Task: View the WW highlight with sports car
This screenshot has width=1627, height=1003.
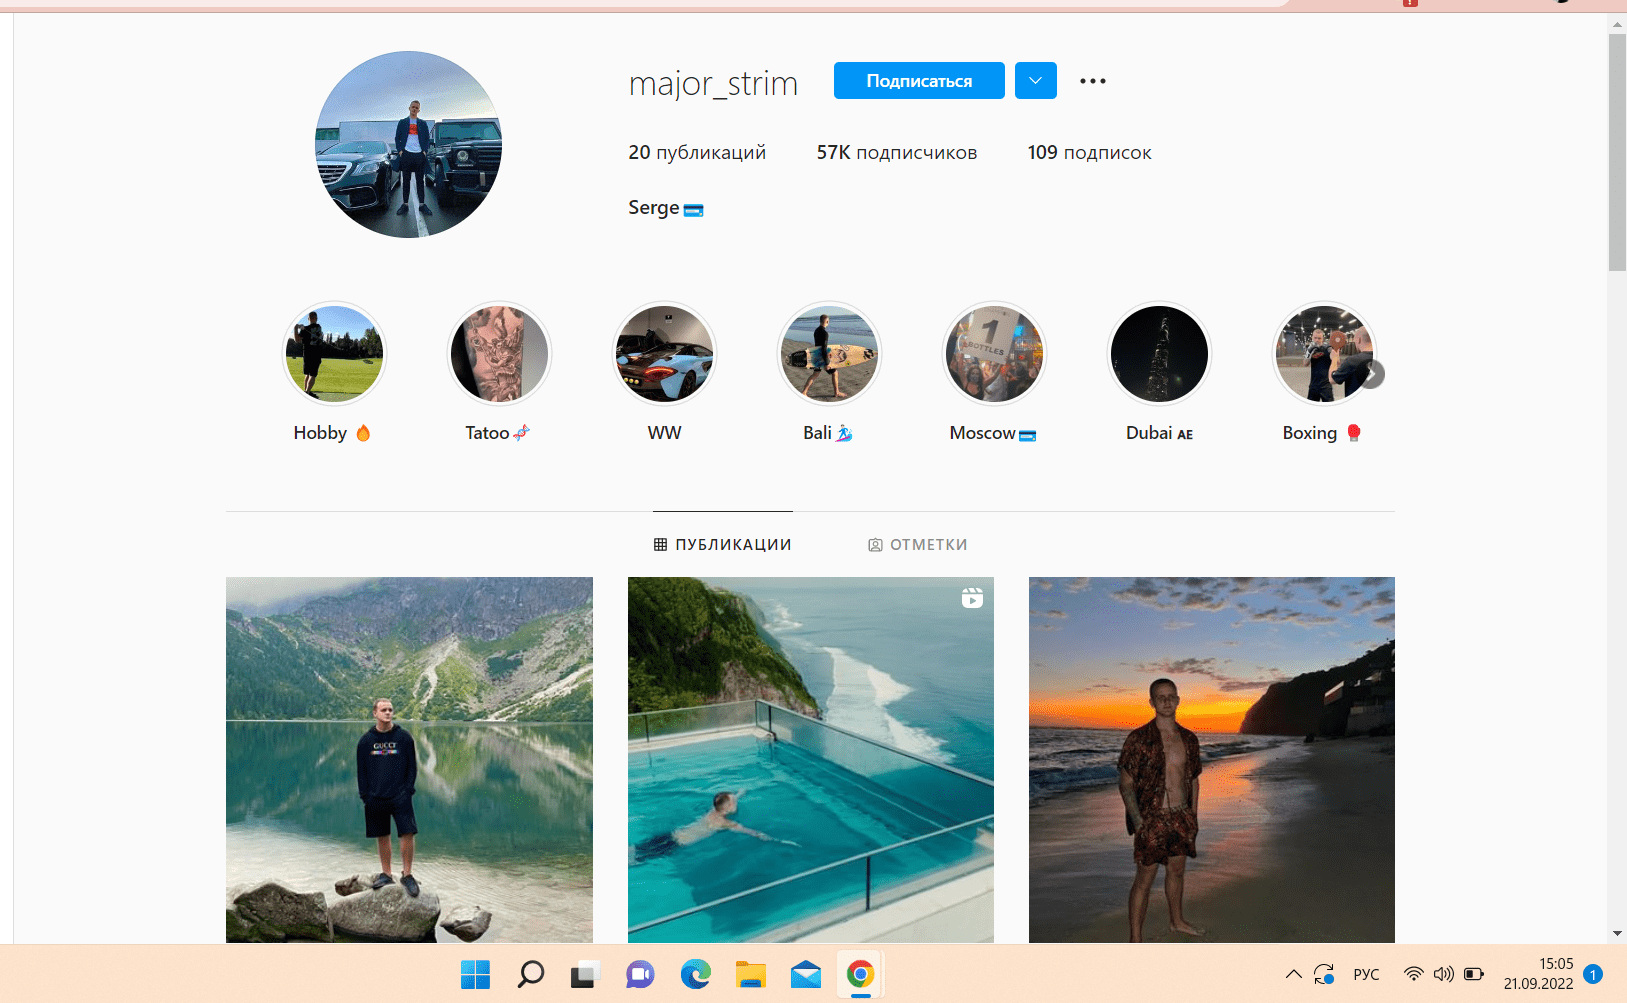Action: point(664,354)
